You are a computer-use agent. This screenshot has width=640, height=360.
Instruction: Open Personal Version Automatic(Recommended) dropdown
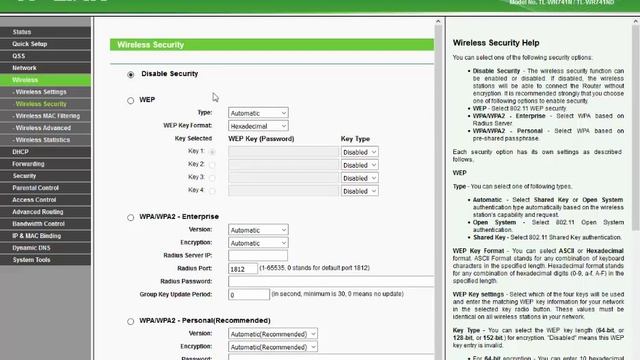pos(273,334)
